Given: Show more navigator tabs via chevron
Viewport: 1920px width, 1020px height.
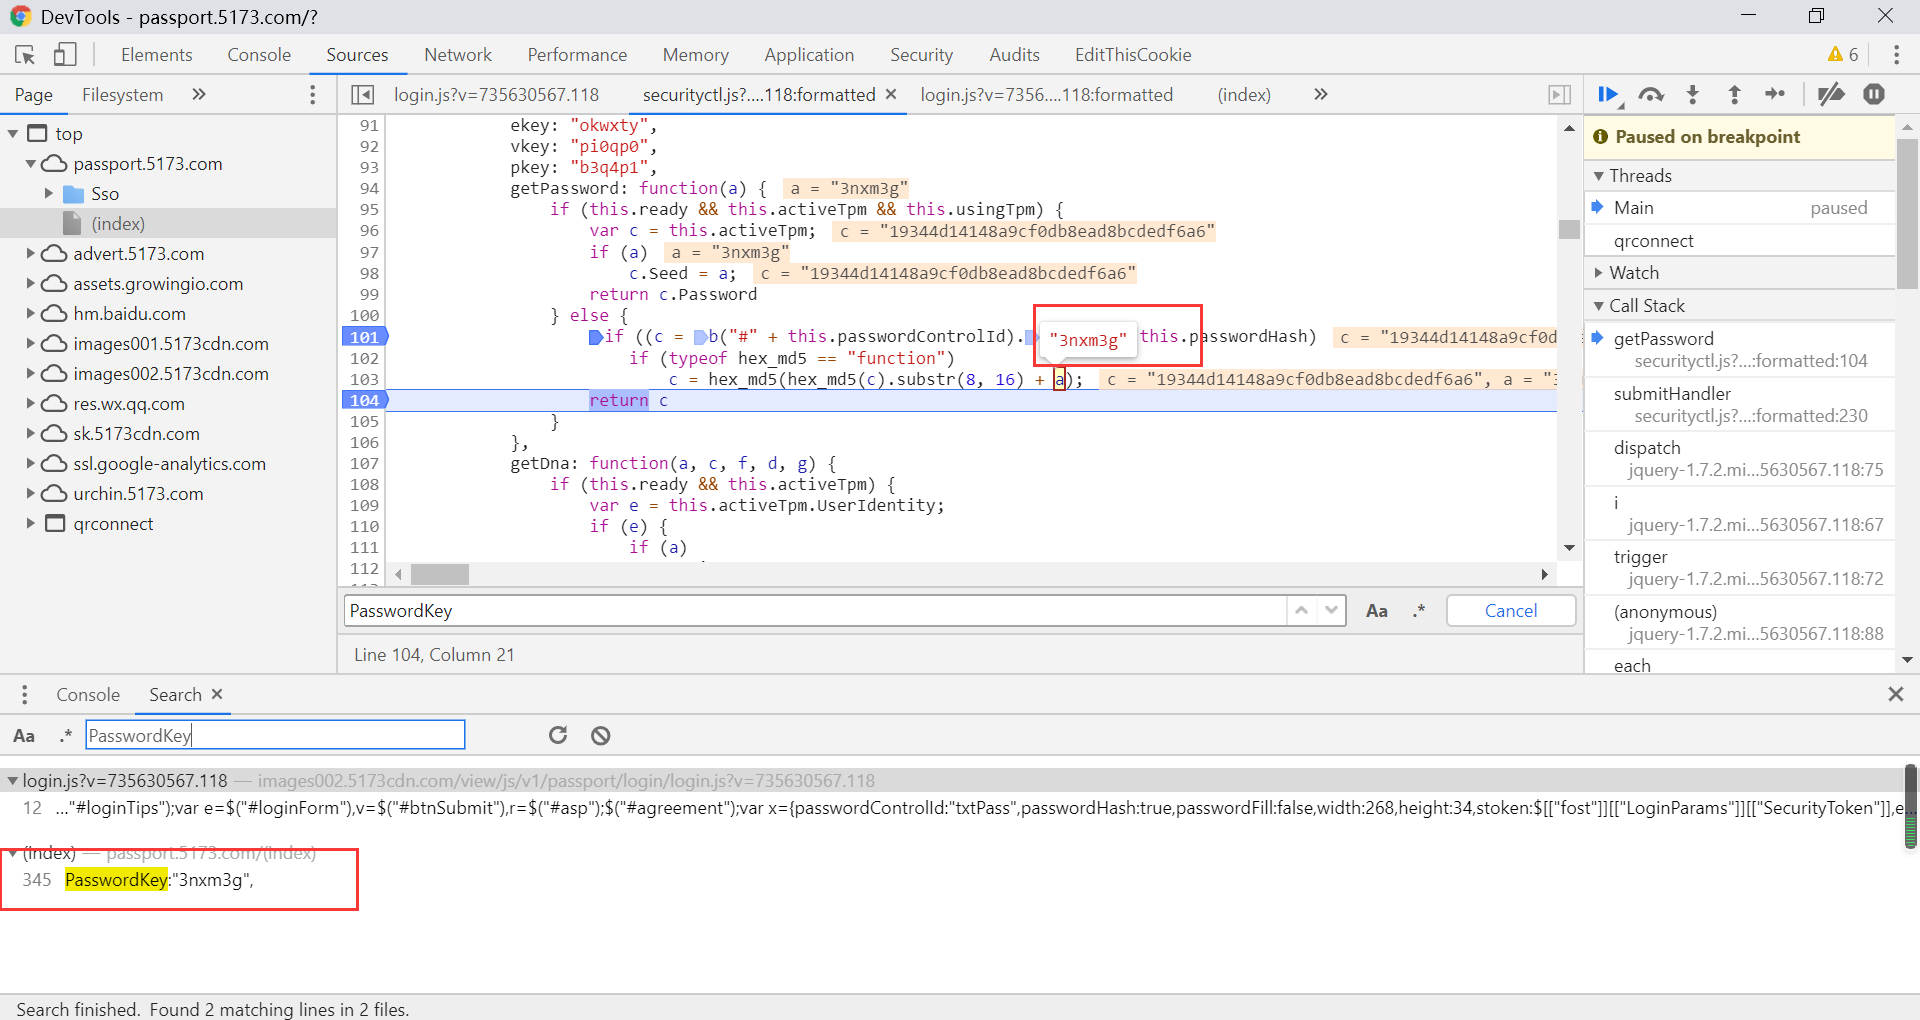Looking at the screenshot, I should tap(199, 94).
